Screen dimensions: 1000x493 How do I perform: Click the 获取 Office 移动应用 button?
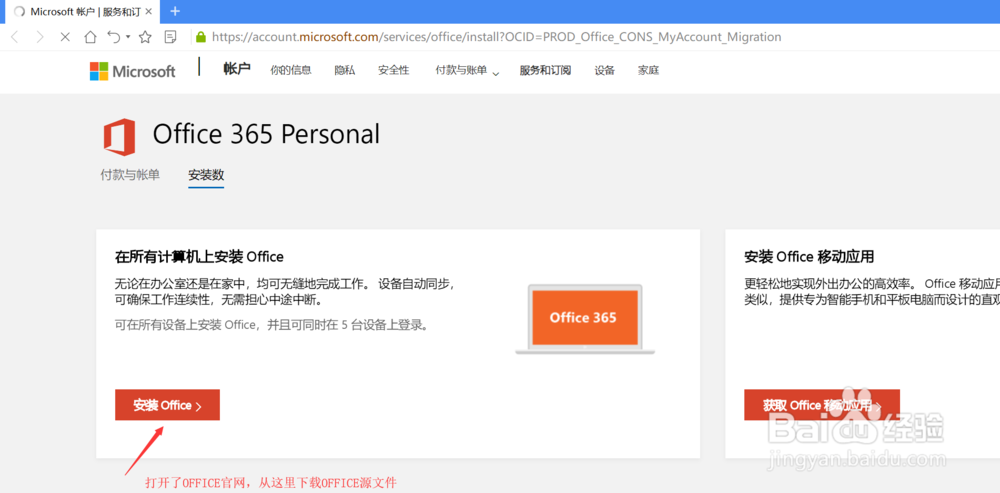coord(821,405)
